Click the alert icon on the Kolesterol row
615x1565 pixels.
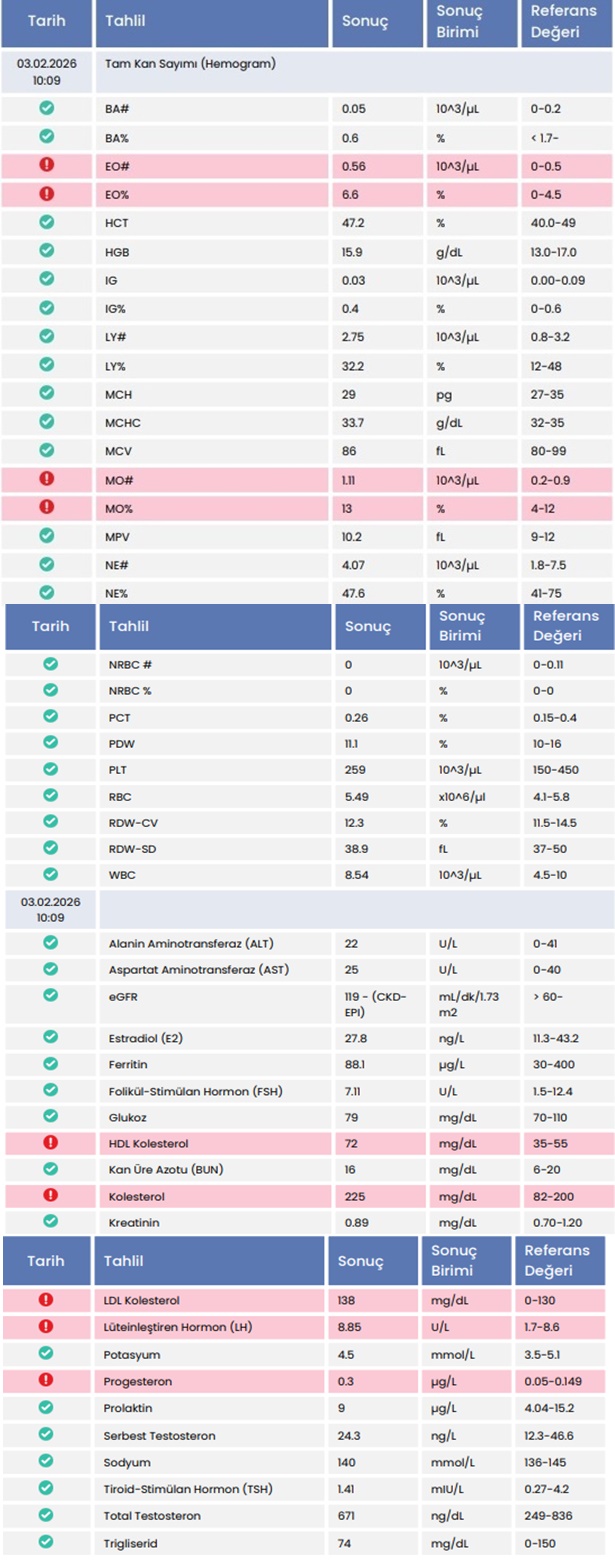pyautogui.click(x=50, y=1194)
